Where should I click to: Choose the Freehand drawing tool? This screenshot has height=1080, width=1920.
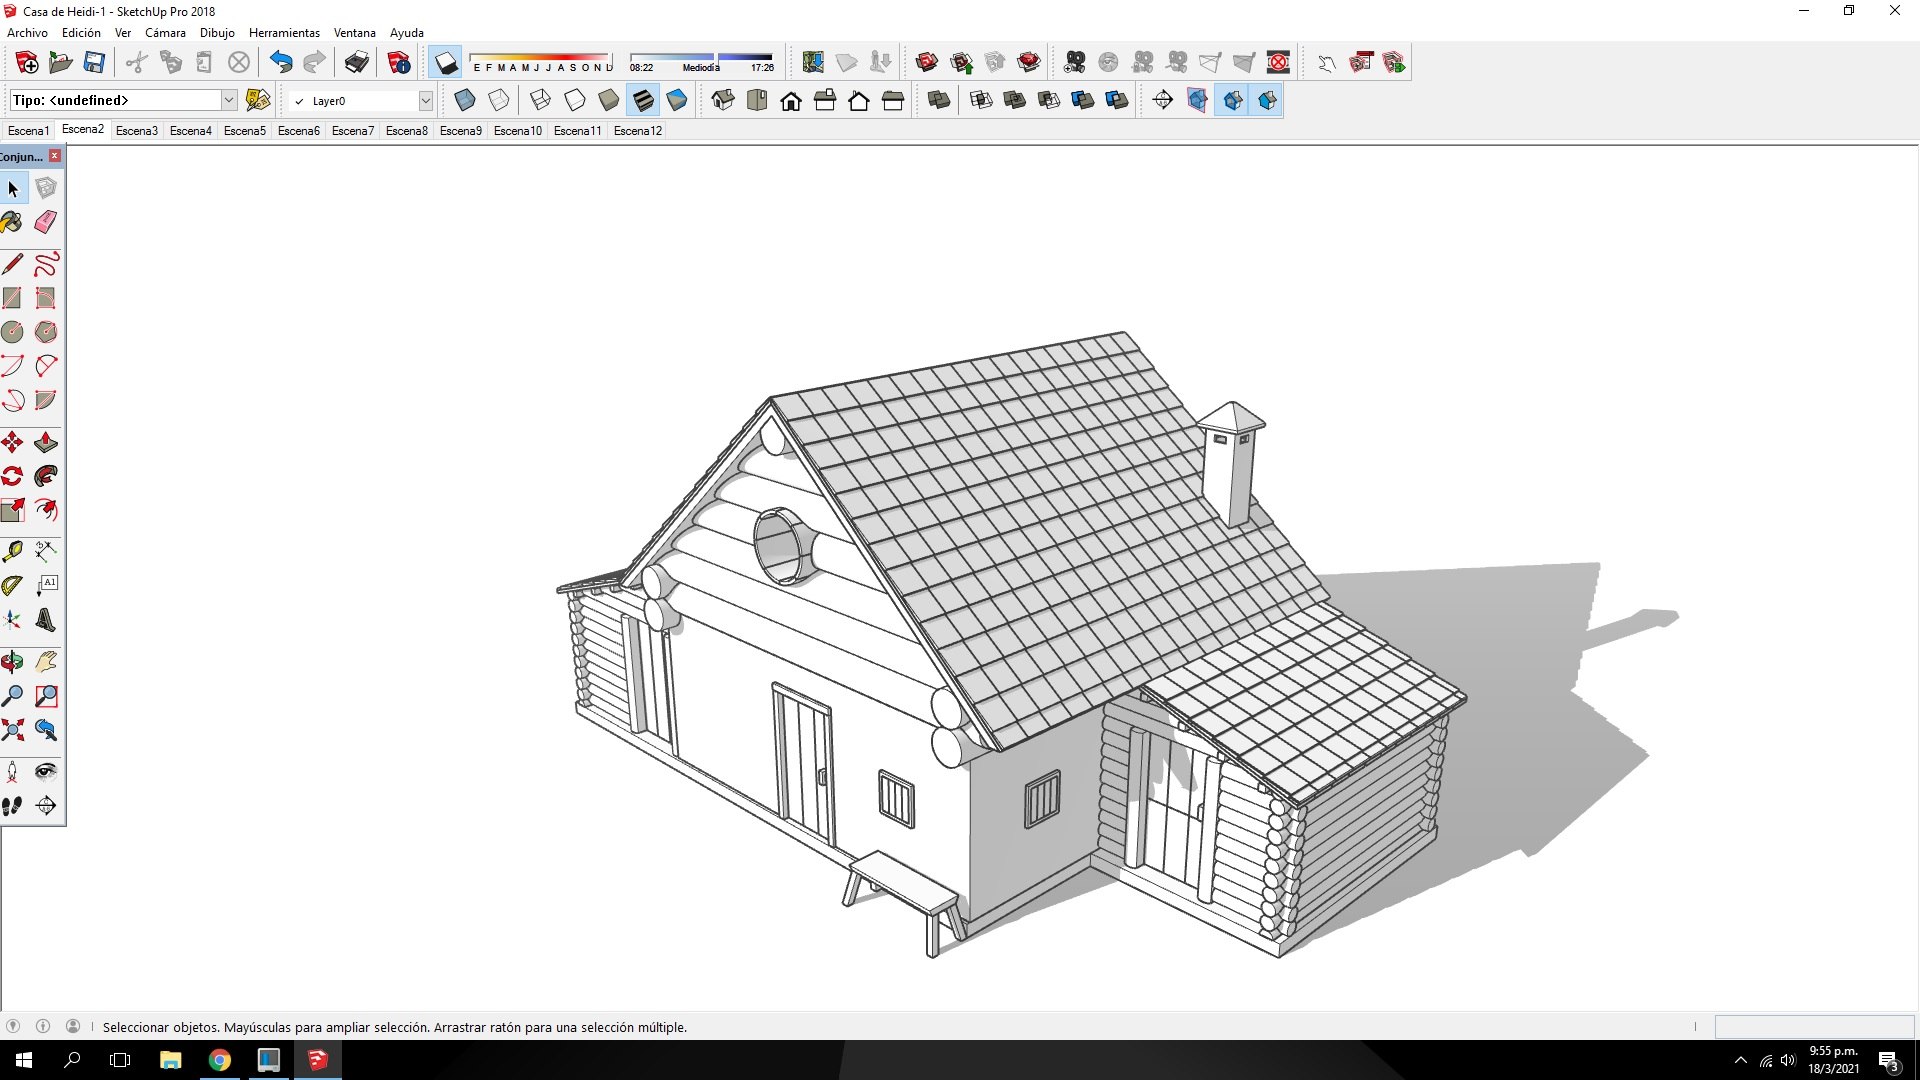pos(46,264)
